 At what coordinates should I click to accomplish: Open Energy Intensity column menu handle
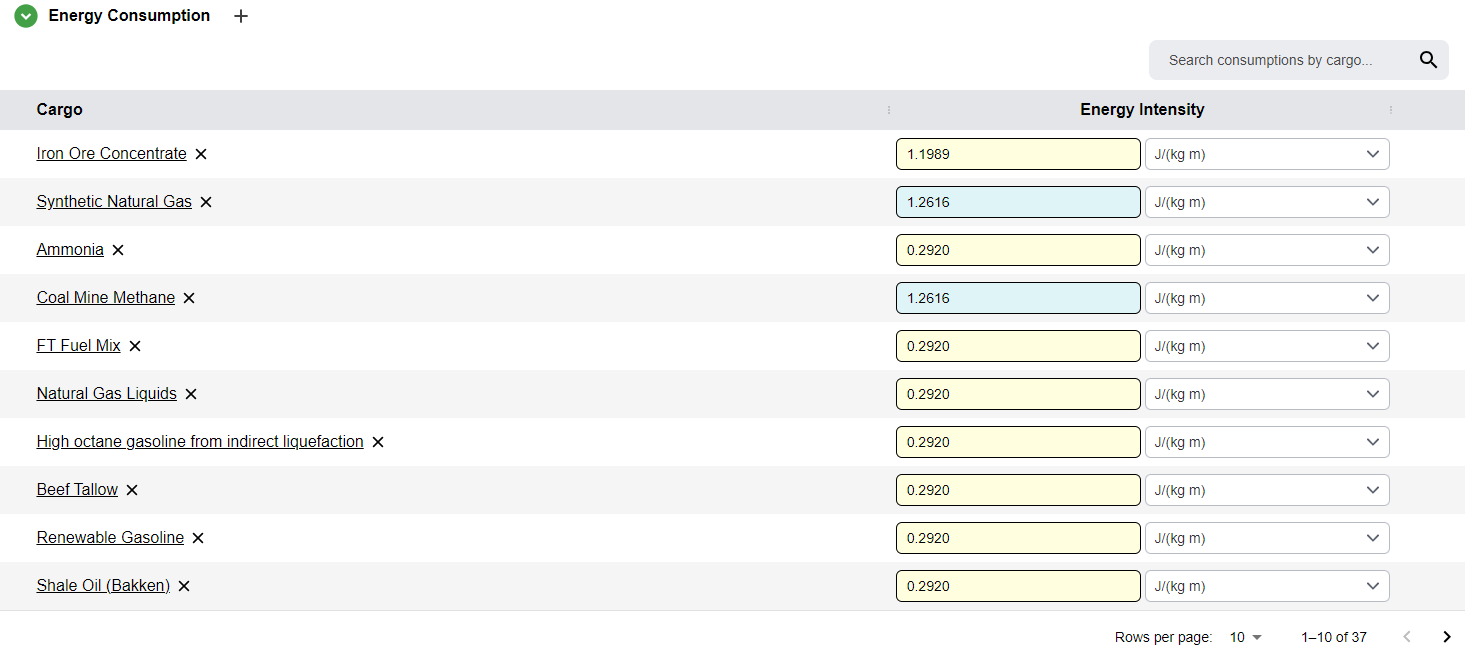point(1390,110)
